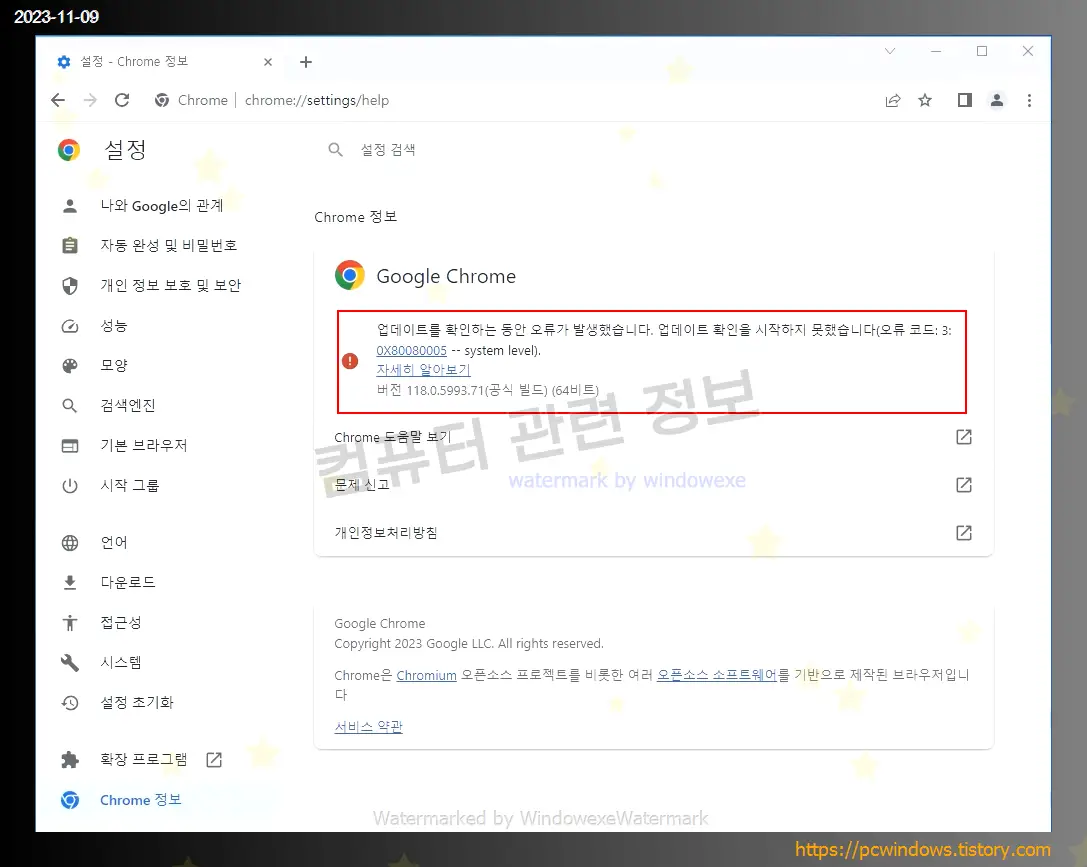Click the person icon beside 나와 Google의 관계
Viewport: 1087px width, 867px height.
pos(70,206)
